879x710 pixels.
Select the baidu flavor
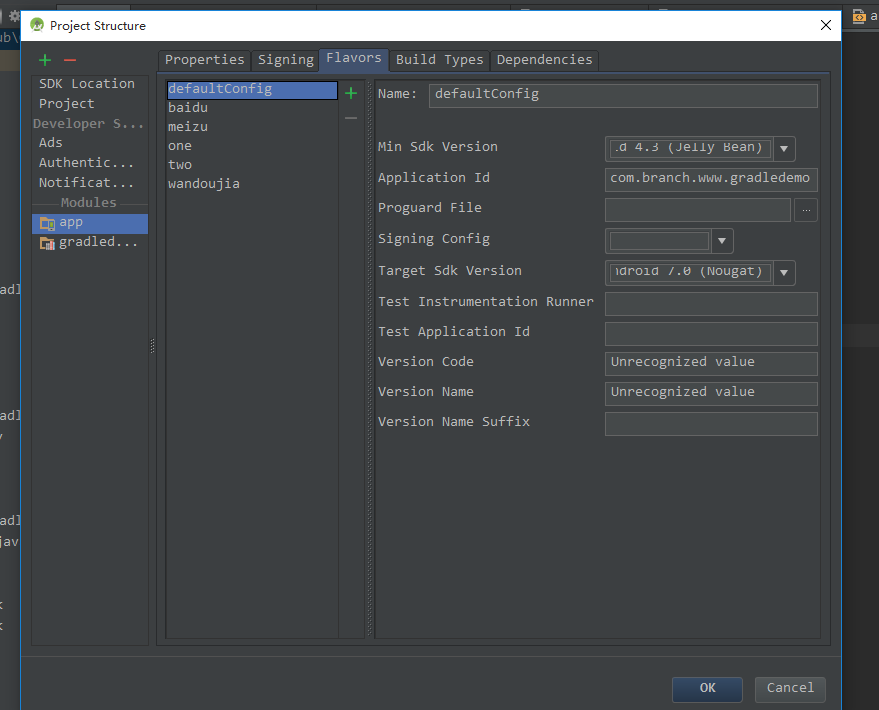tap(252, 108)
